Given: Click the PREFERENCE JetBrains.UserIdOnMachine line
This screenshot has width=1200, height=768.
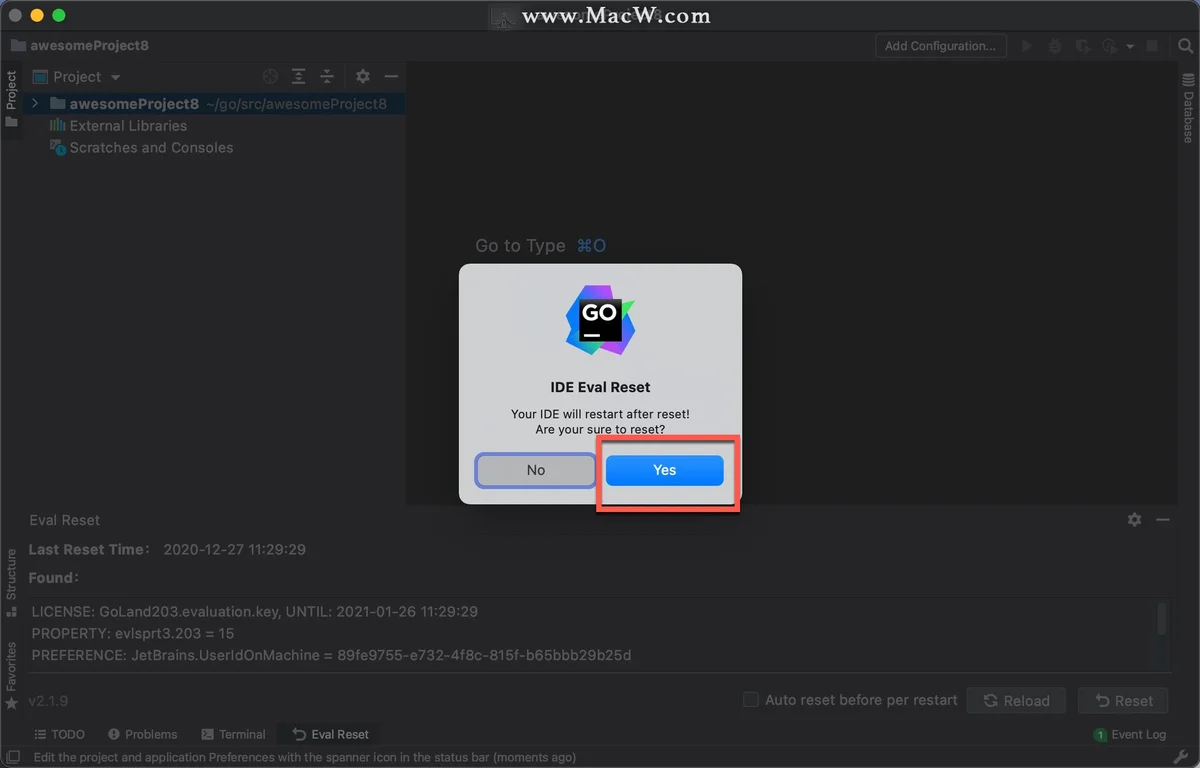Looking at the screenshot, I should pos(331,655).
